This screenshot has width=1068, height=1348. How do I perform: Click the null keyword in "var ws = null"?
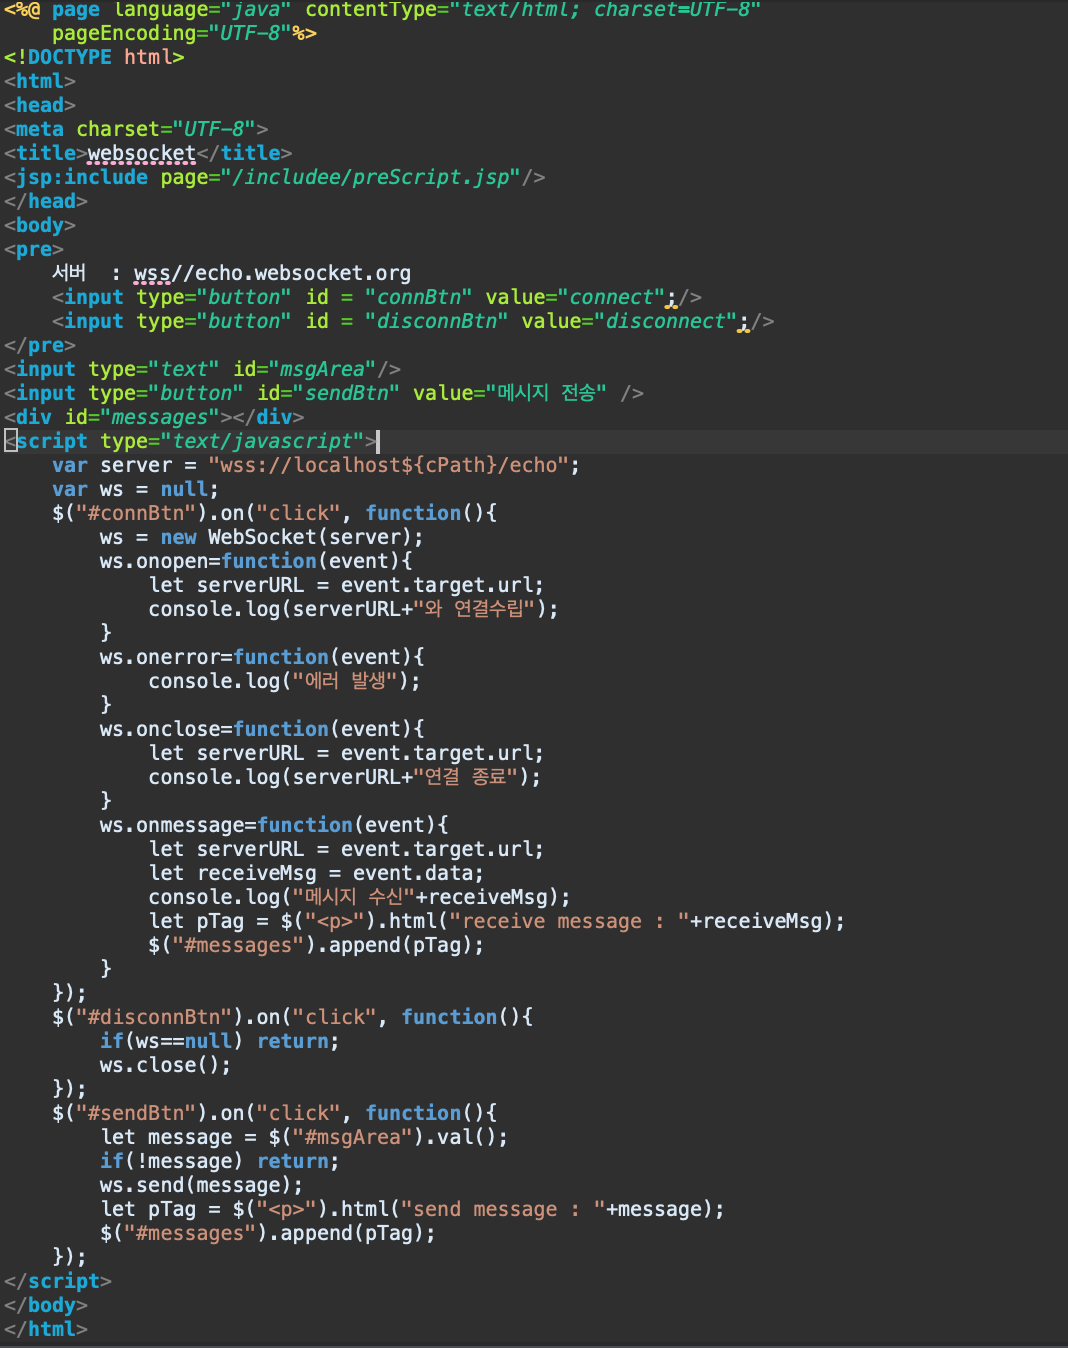184,489
